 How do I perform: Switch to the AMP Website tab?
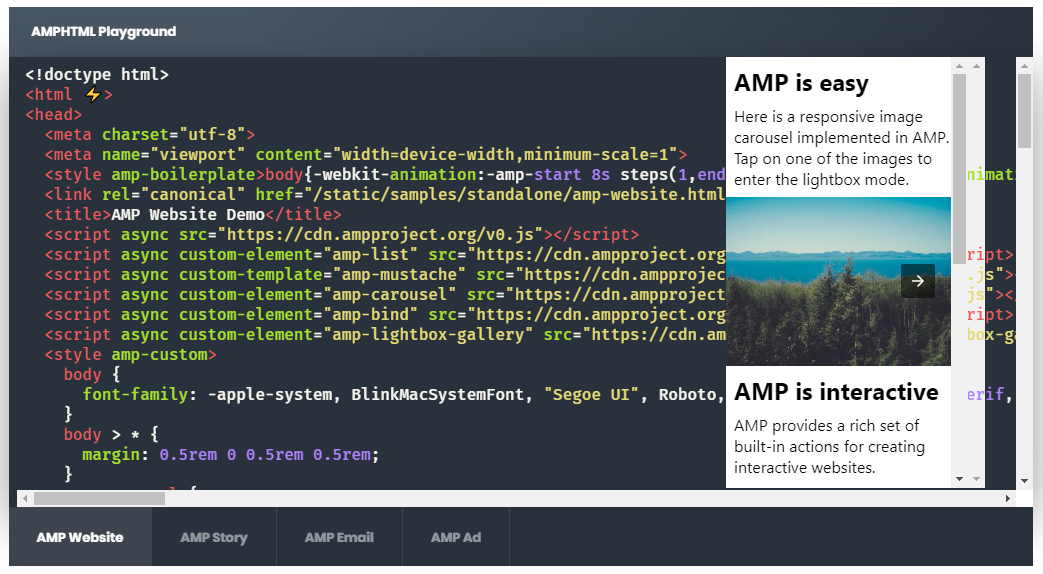(80, 537)
